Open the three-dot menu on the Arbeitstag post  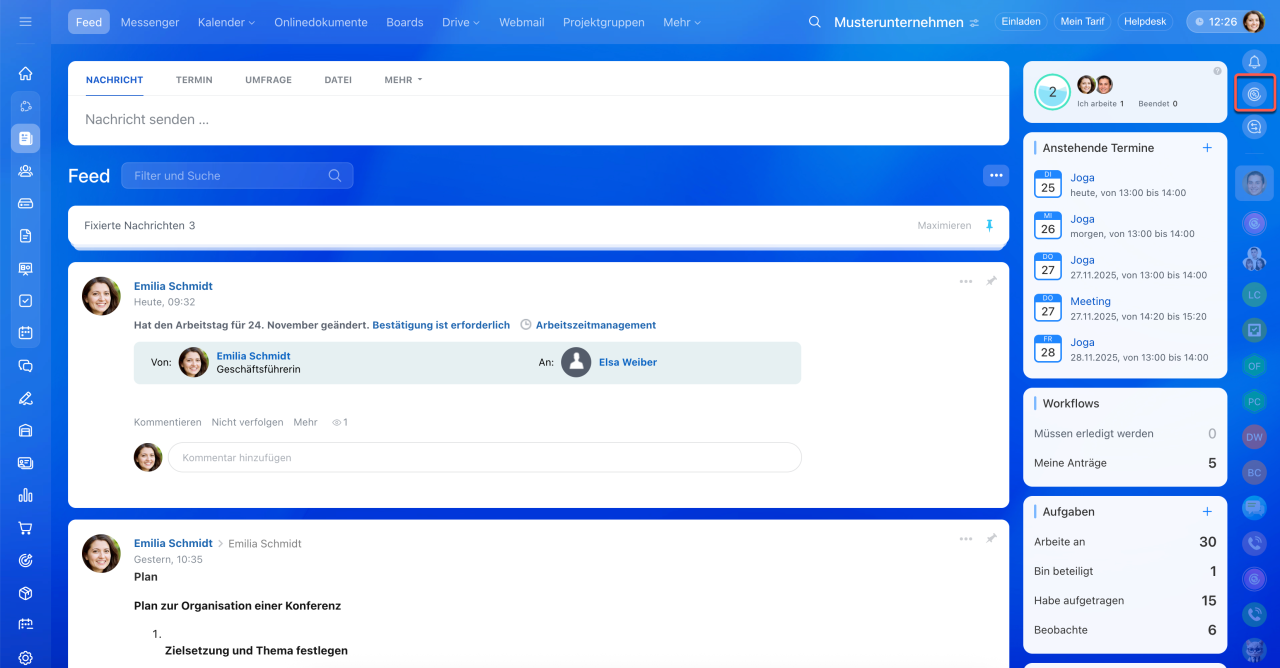(x=966, y=282)
